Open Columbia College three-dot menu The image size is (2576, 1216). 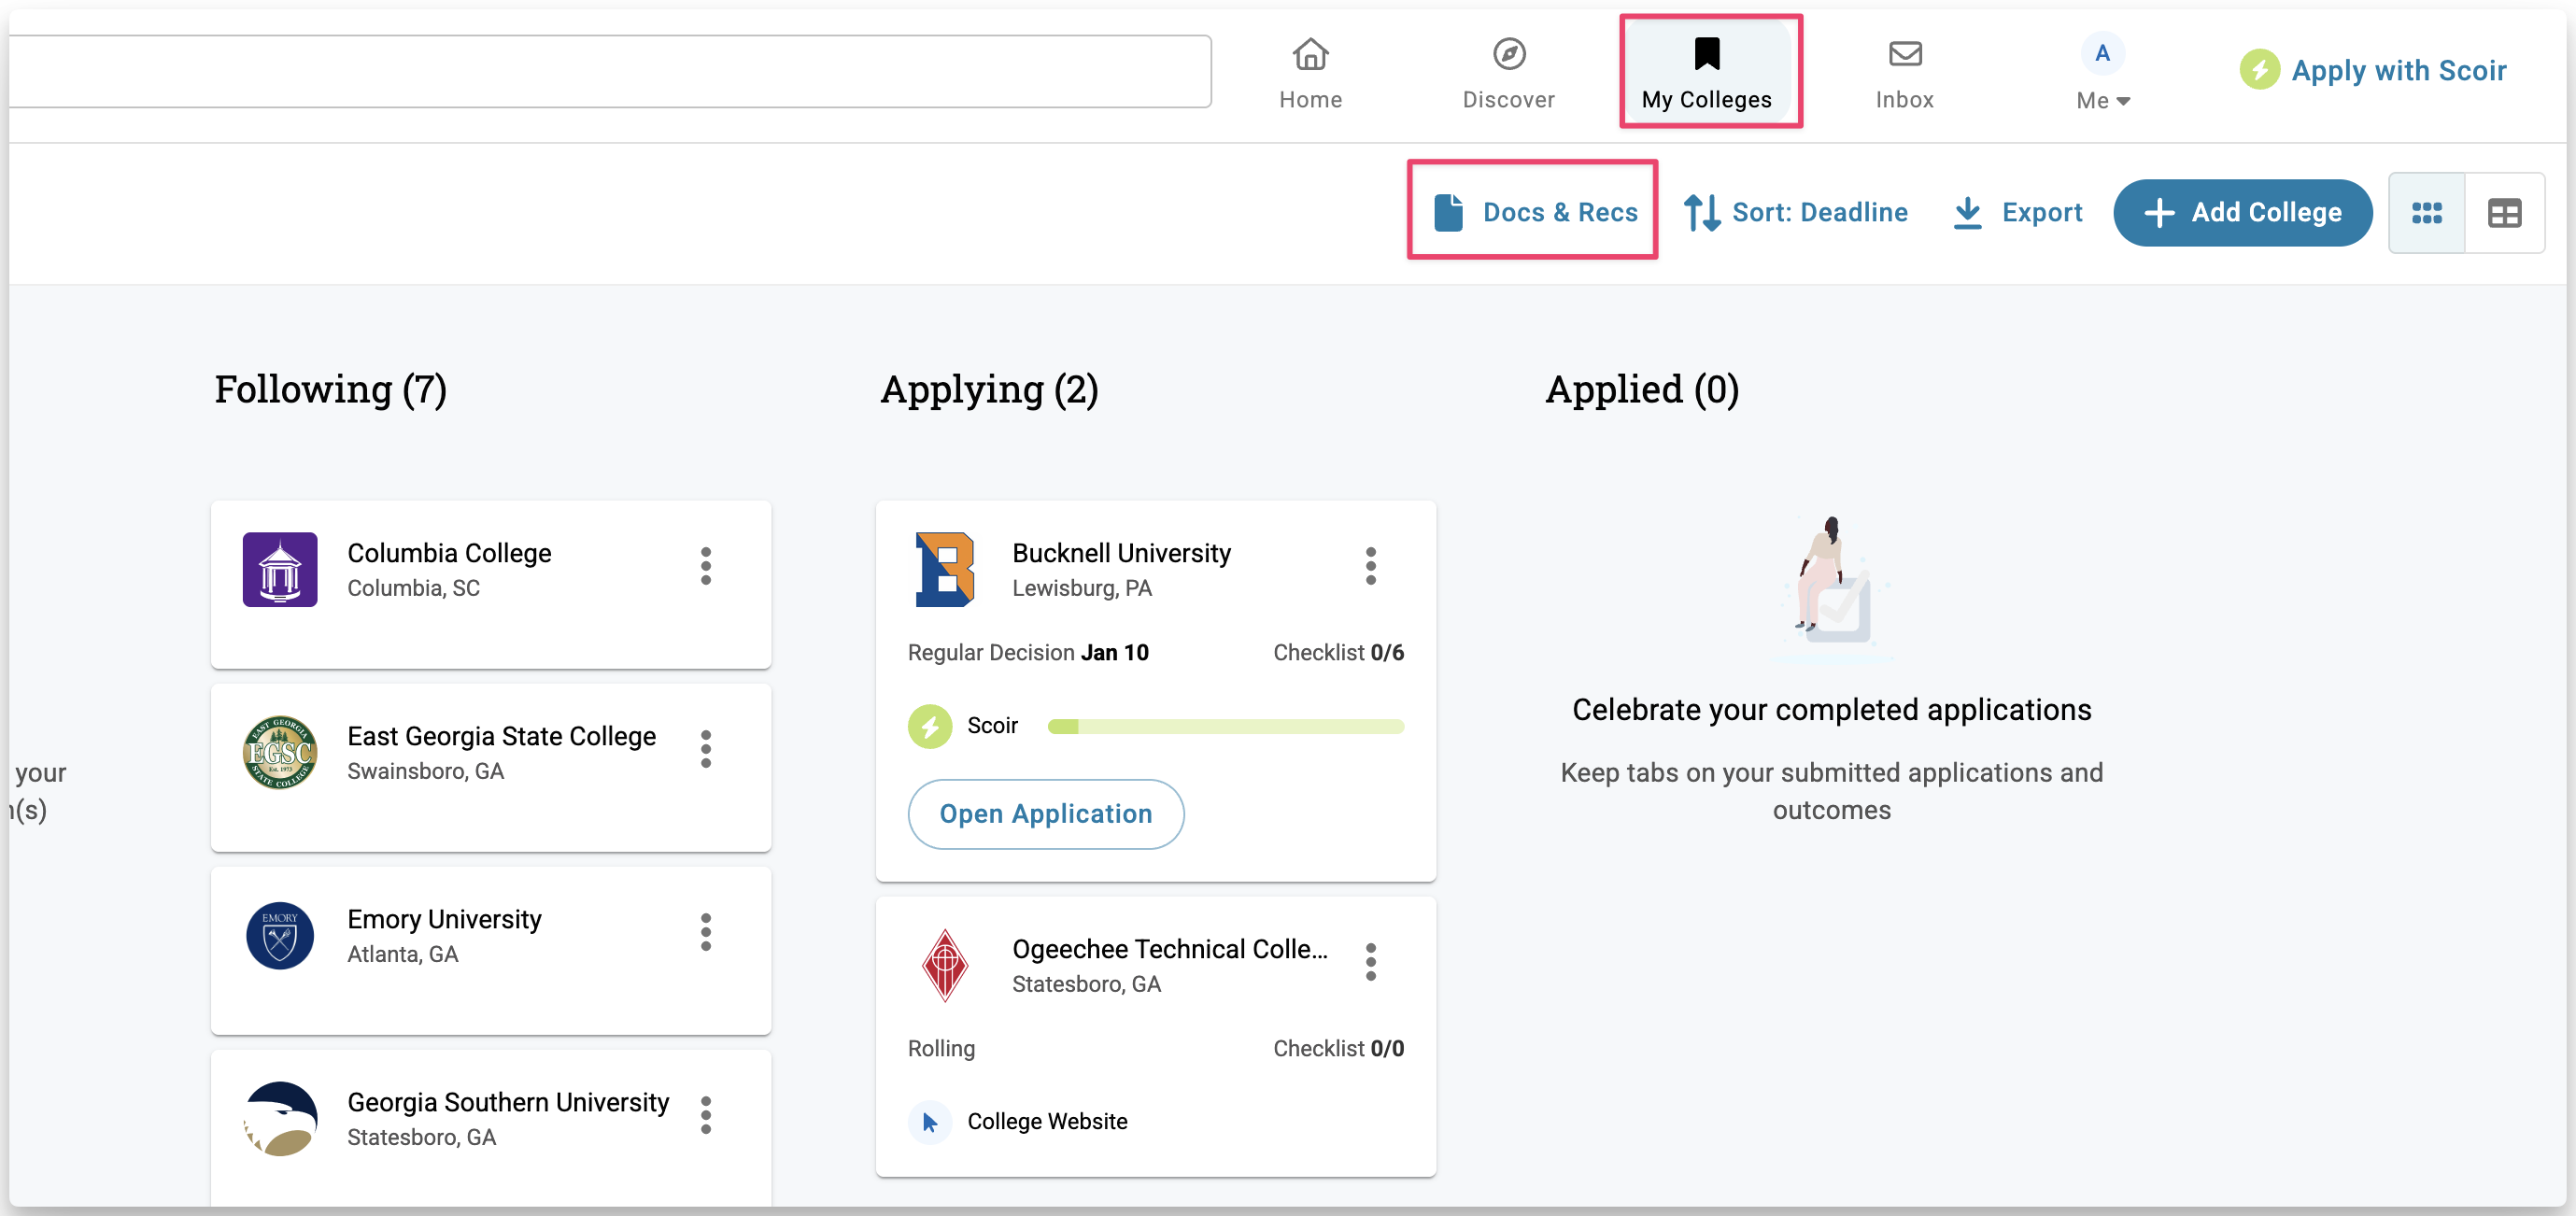tap(706, 566)
